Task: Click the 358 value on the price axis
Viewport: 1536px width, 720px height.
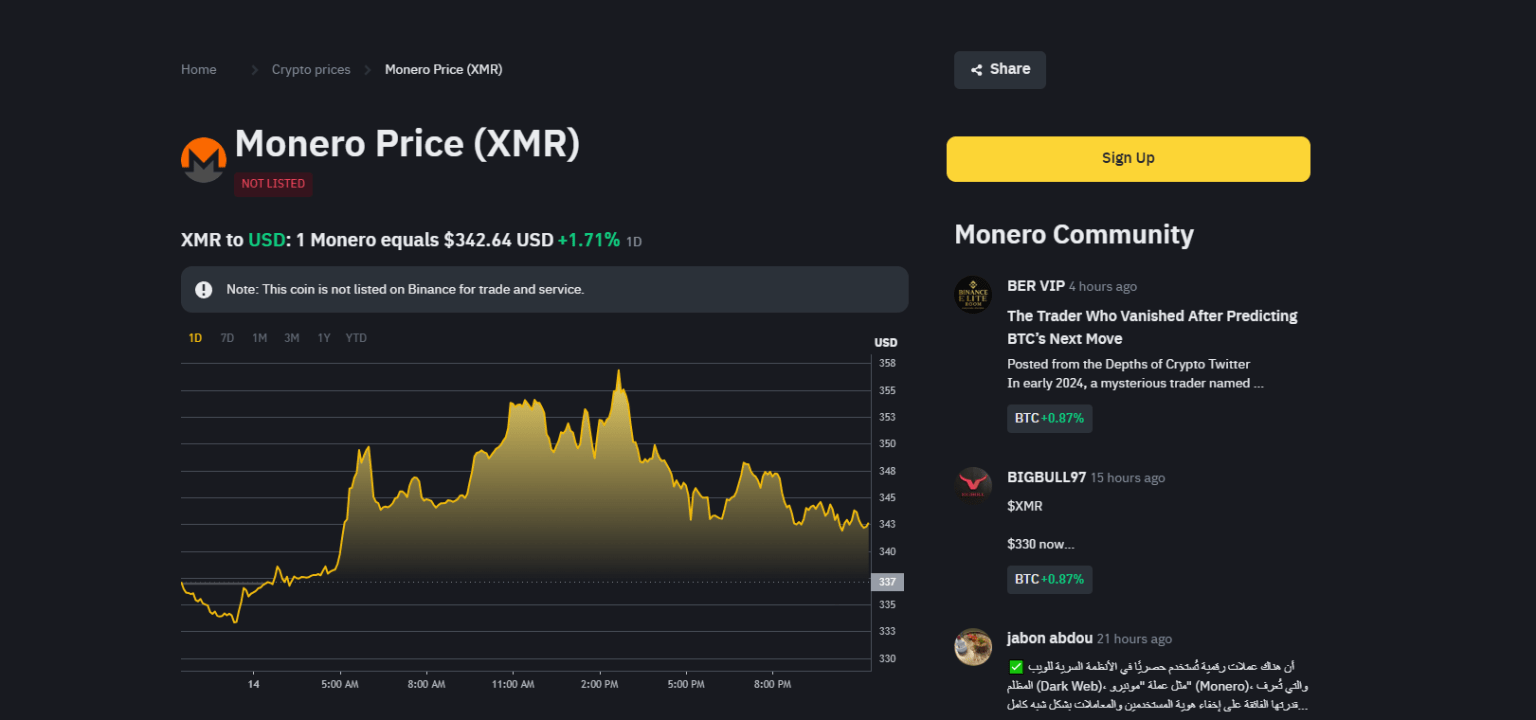Action: (887, 363)
